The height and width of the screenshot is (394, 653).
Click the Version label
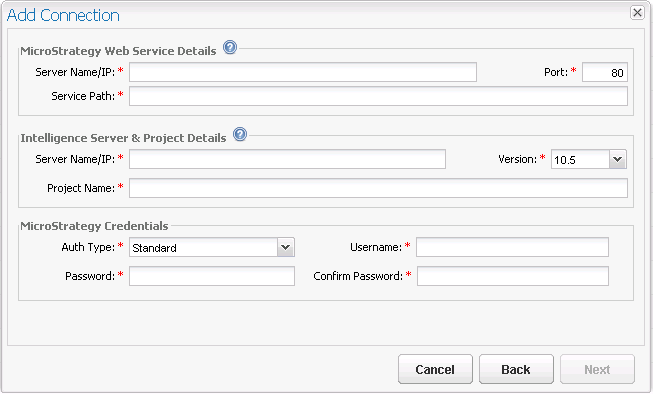[518, 159]
